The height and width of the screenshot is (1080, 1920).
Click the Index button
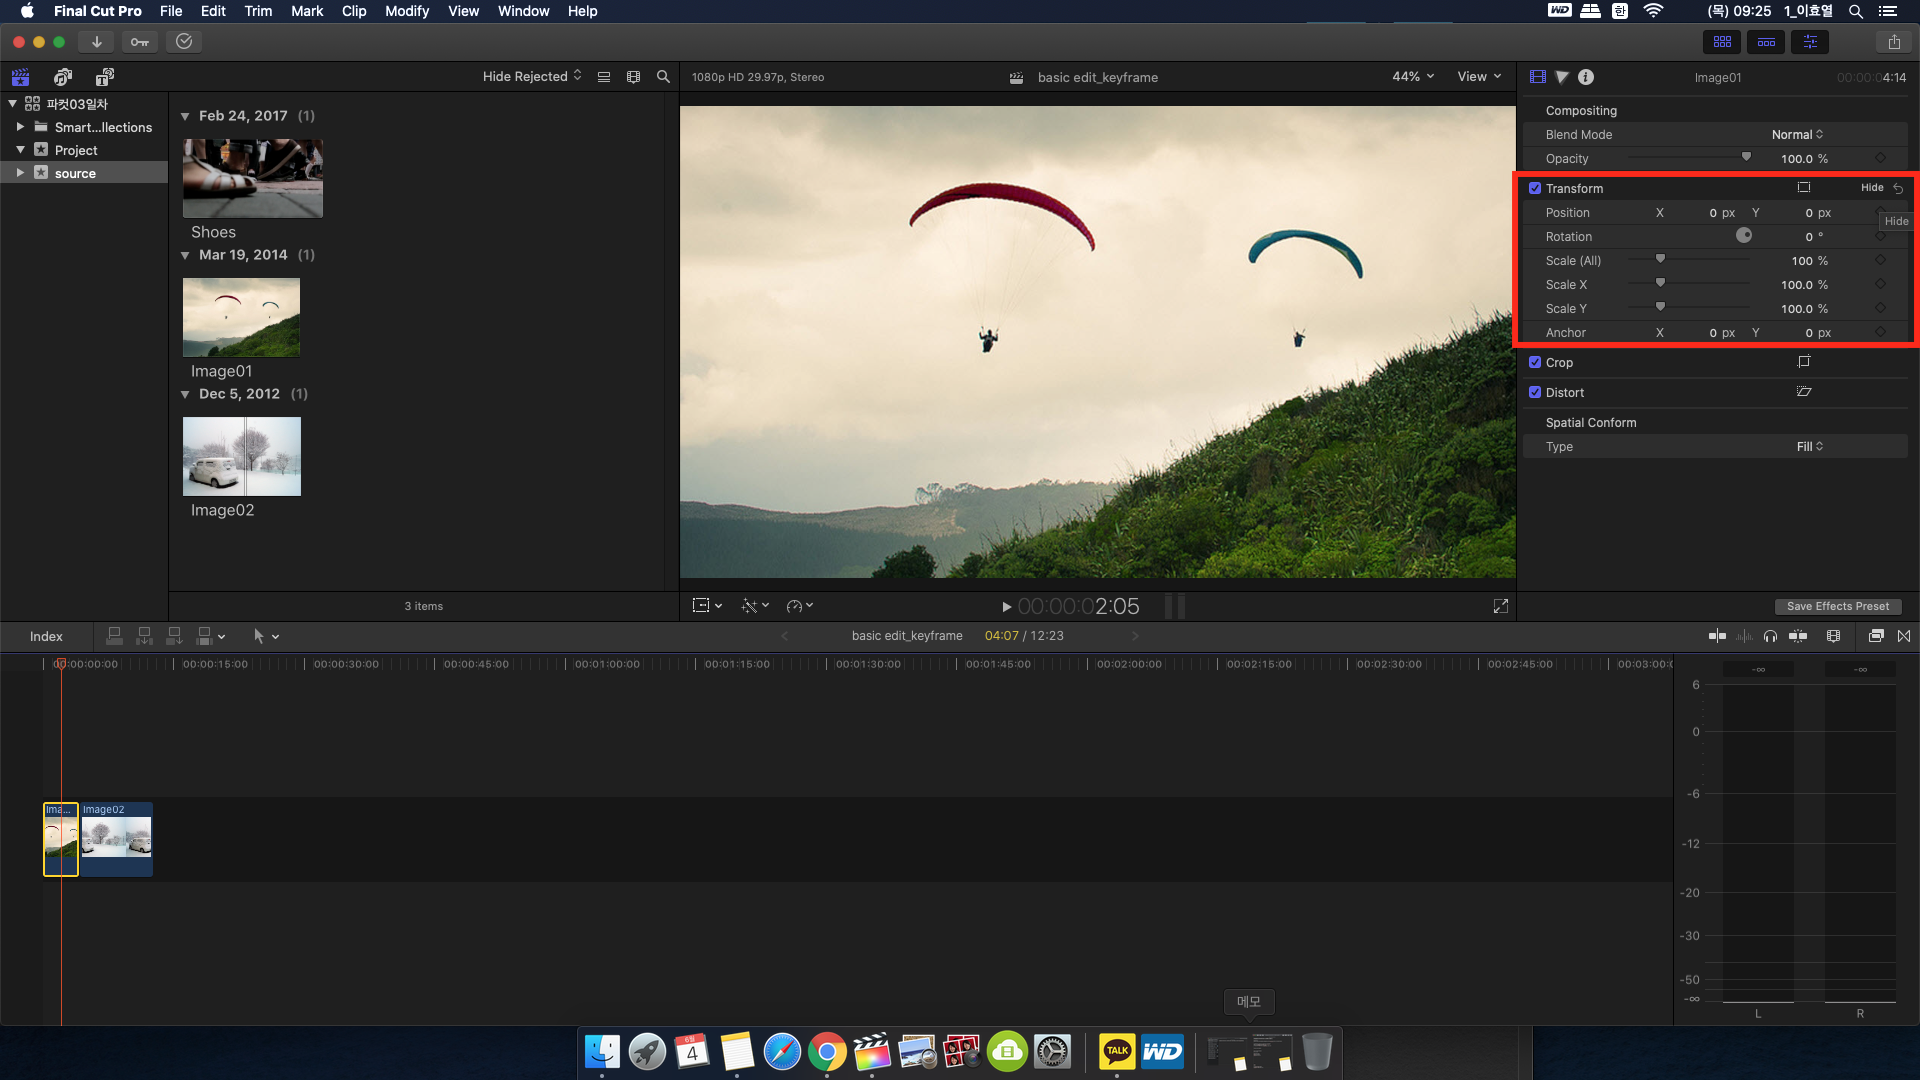46,636
